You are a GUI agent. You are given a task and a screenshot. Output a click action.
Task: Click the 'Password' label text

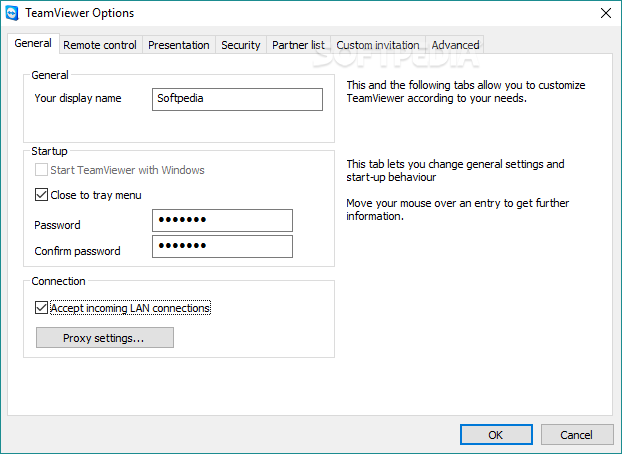[x=57, y=225]
